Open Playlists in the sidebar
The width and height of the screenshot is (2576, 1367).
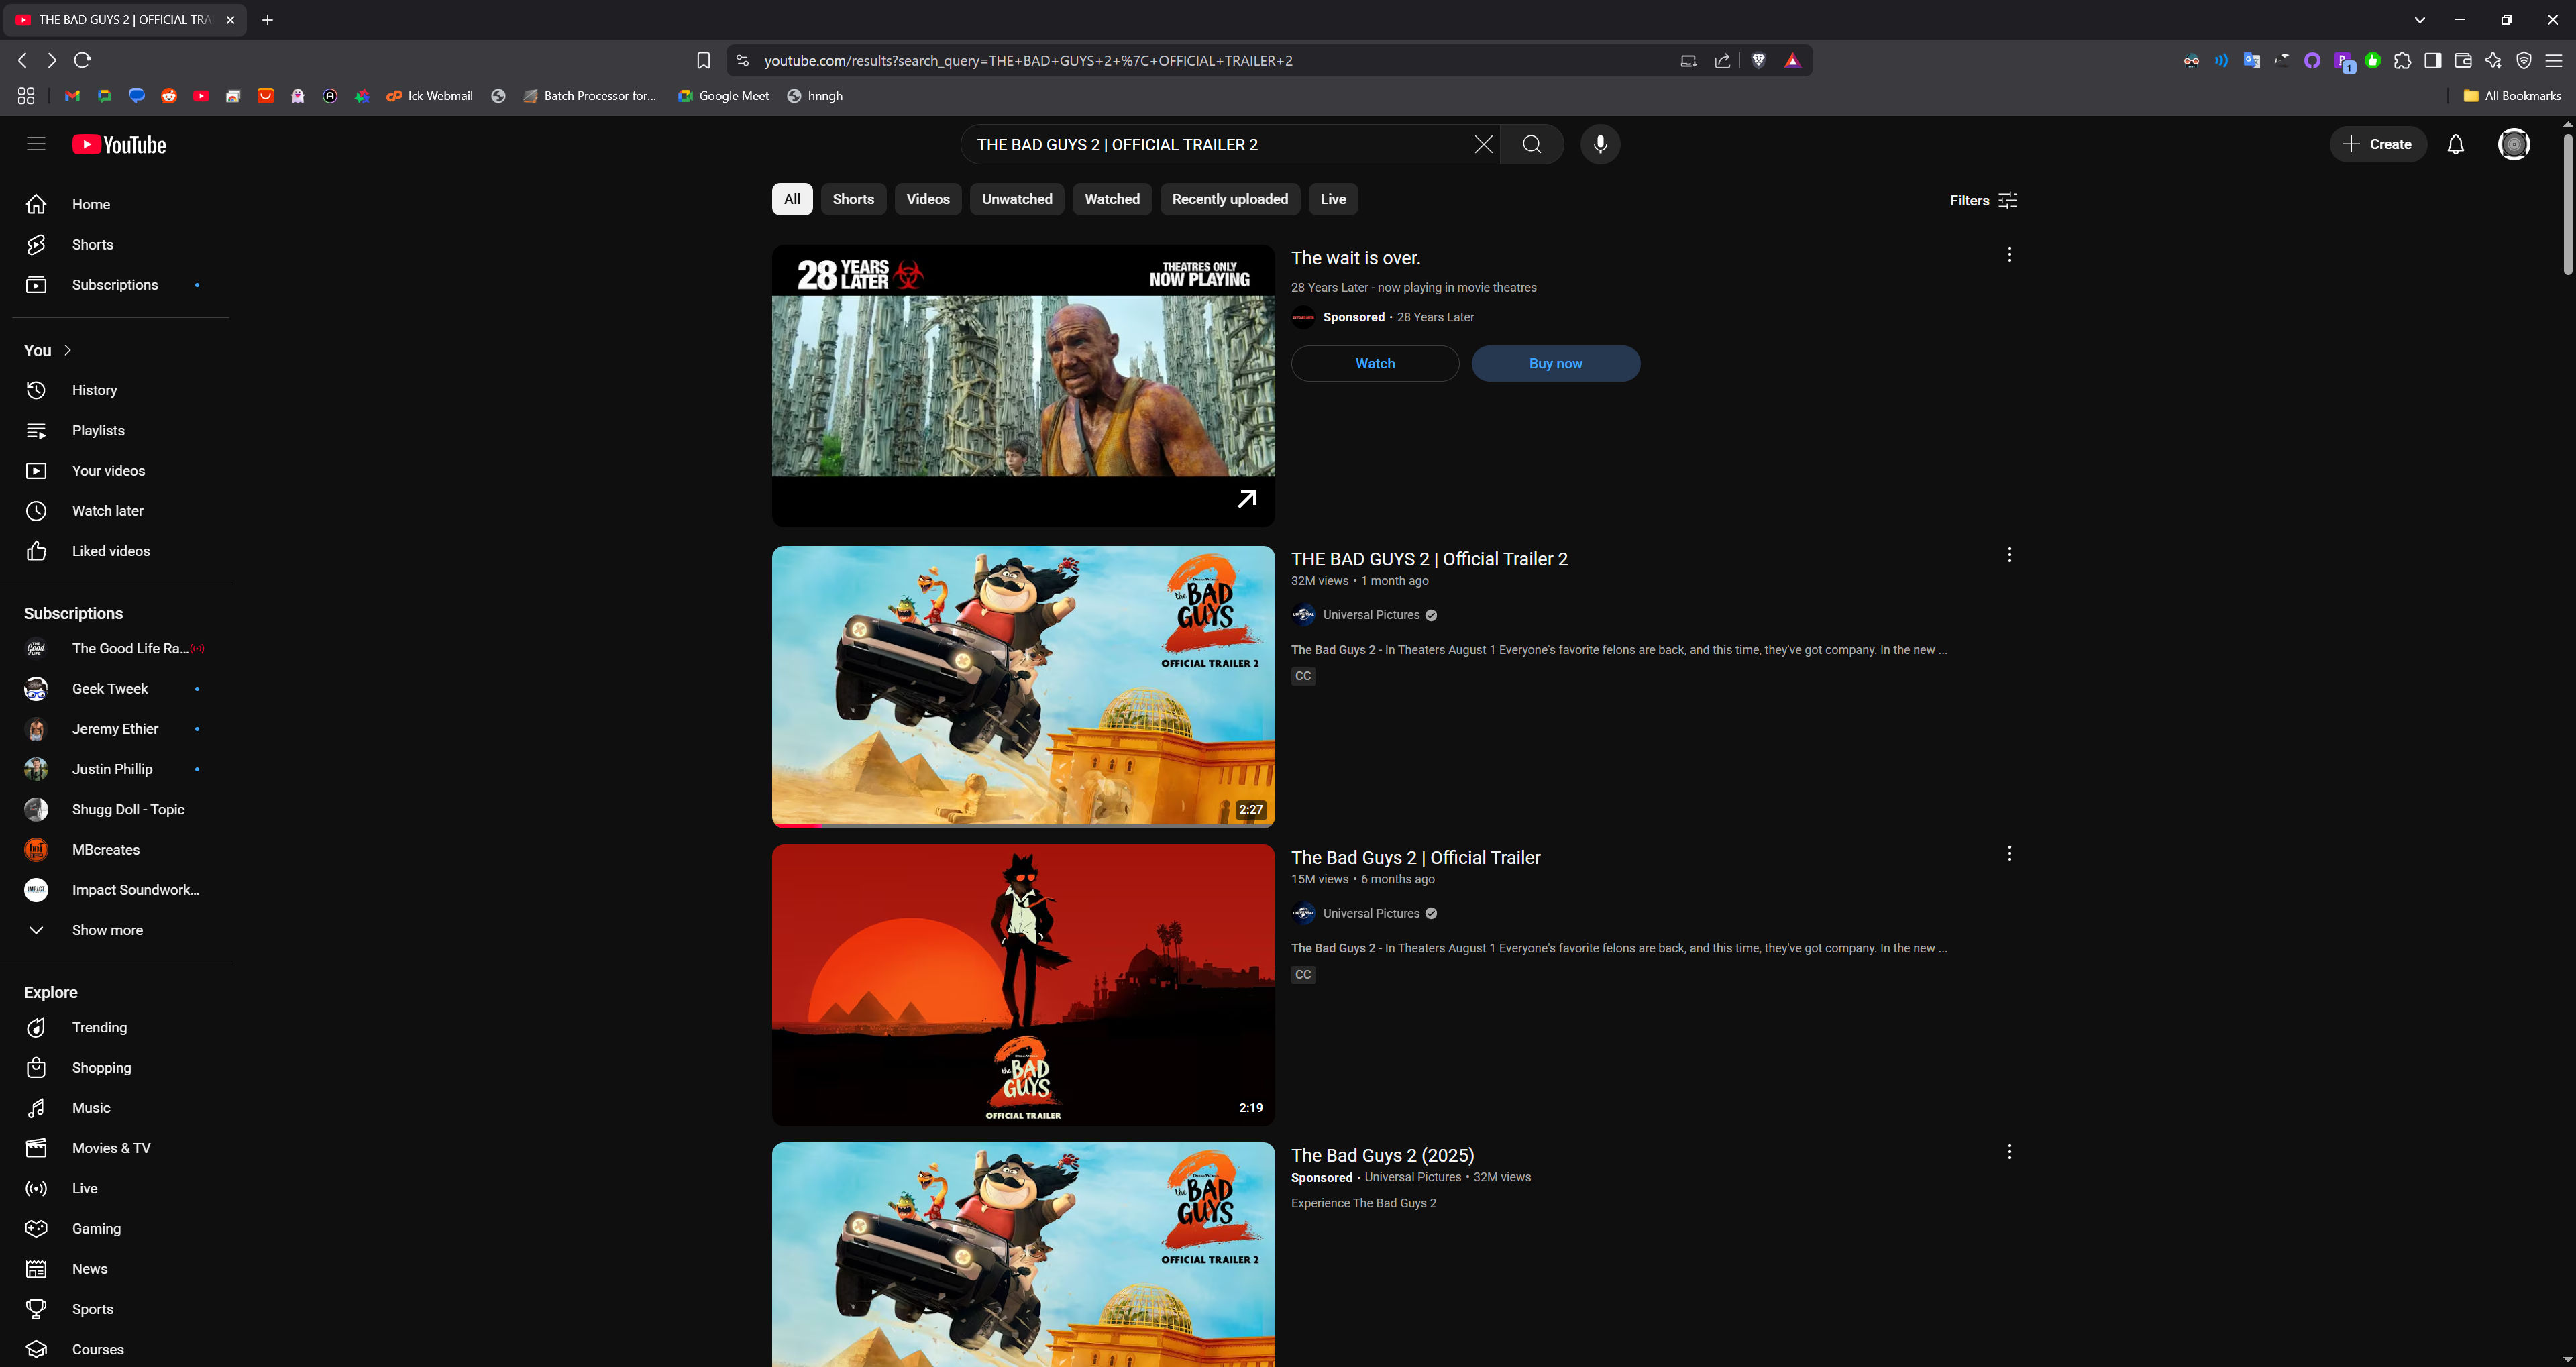coord(115,431)
